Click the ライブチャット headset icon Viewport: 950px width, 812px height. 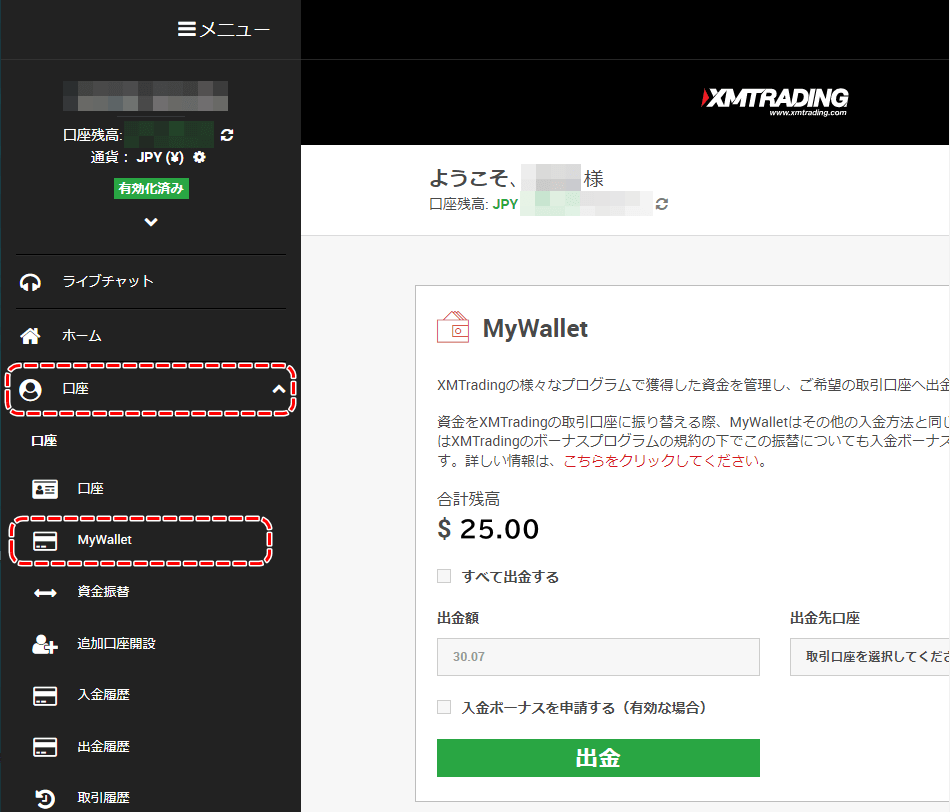point(30,282)
